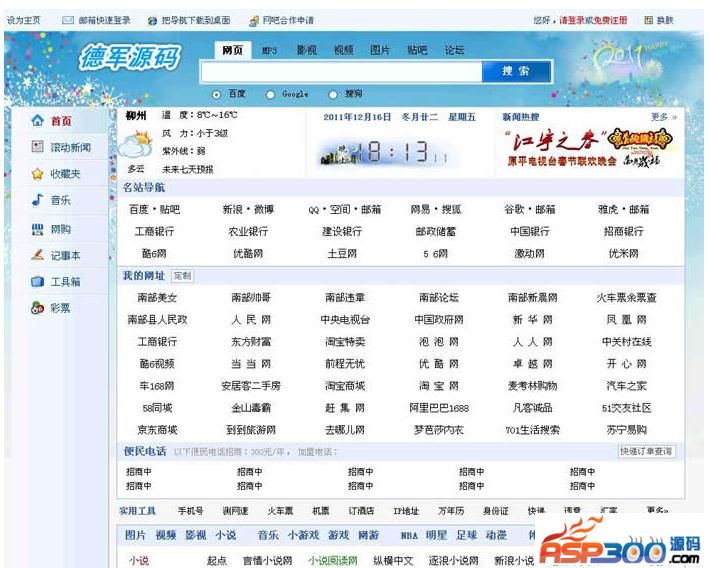710x568 pixels.
Task: Click the 定制 customize button
Action: coord(182,276)
